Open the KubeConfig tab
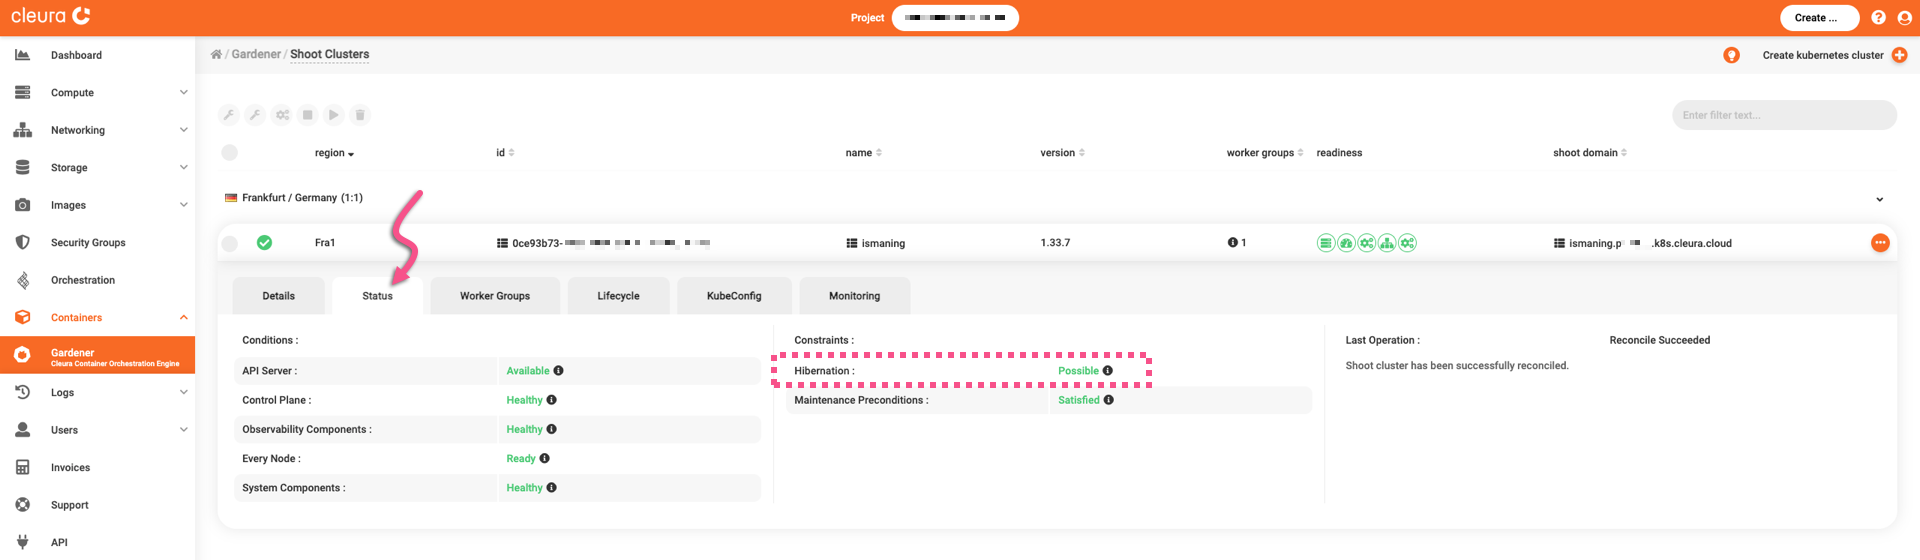The image size is (1920, 560). point(734,296)
